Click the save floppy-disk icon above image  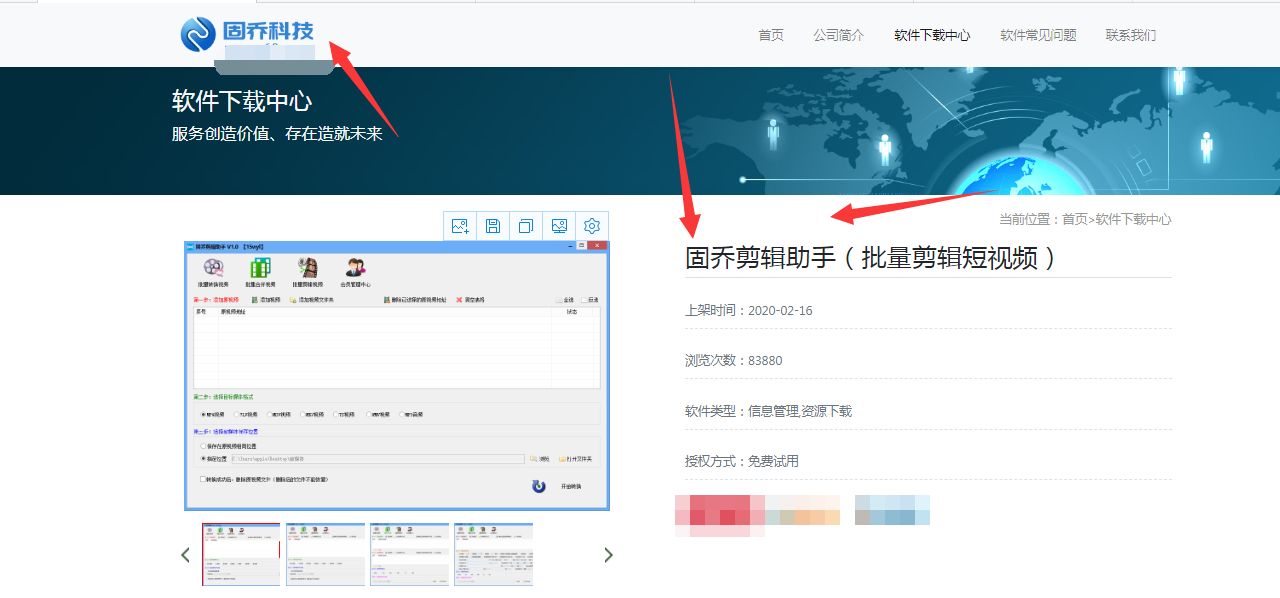pos(493,226)
